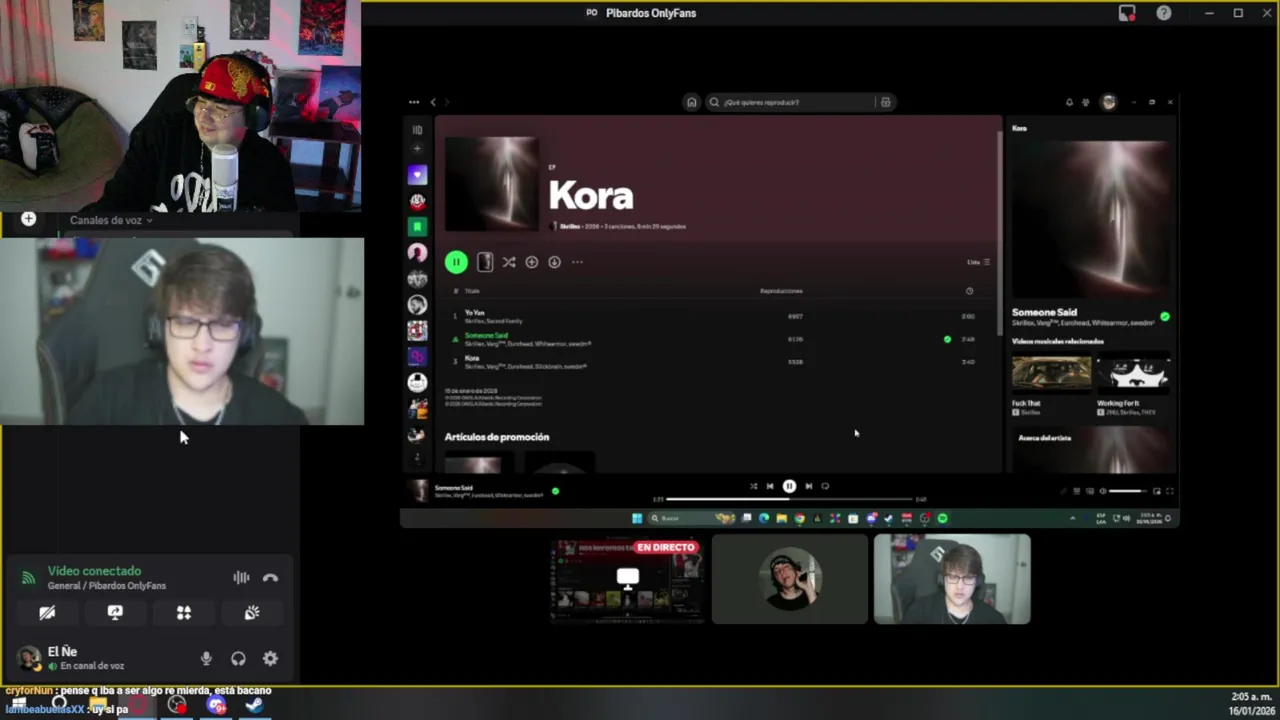Viewport: 1280px width, 720px height.
Task: Toggle repeat in the player bar
Action: tap(825, 486)
